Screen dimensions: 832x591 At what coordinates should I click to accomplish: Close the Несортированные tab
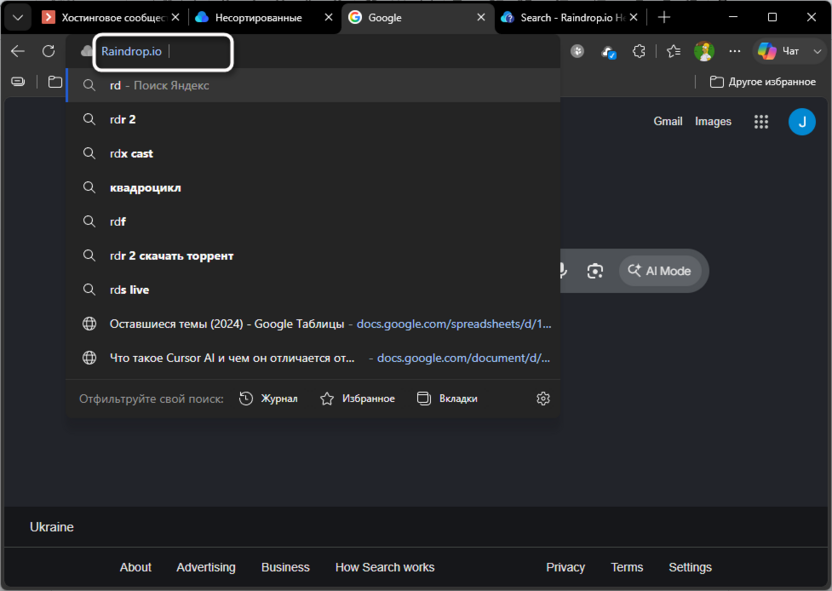point(328,18)
